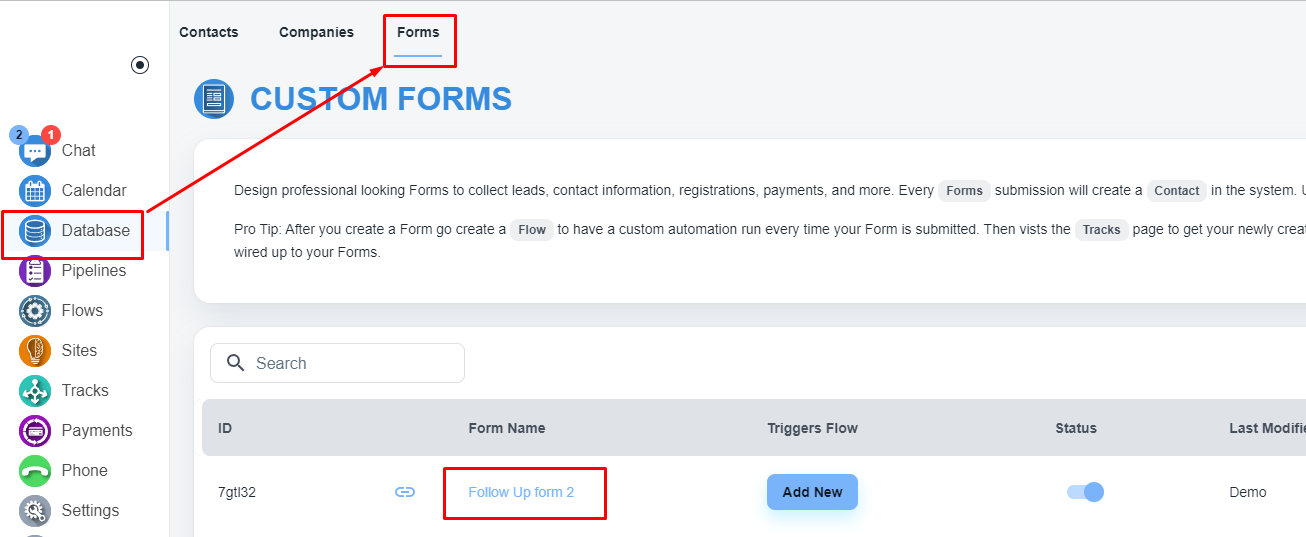Click the radio dot above the sidebar
This screenshot has width=1306, height=537.
click(140, 65)
